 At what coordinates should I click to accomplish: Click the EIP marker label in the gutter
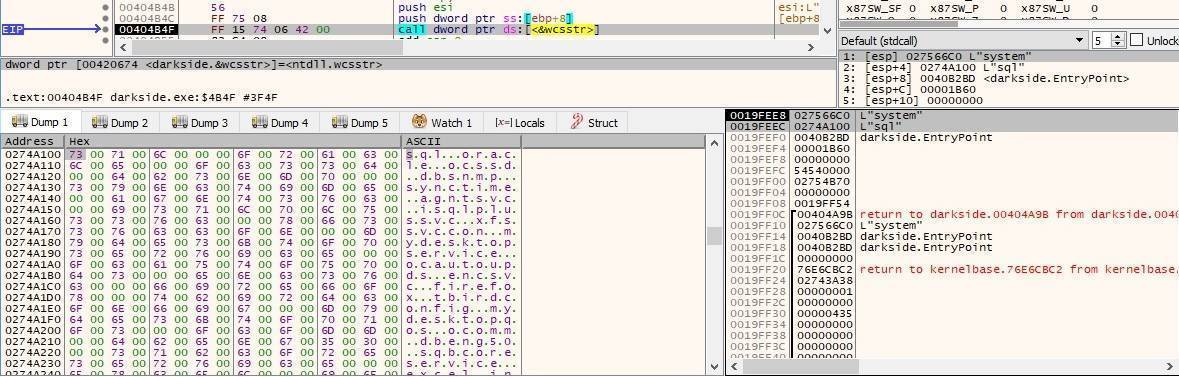click(x=14, y=29)
